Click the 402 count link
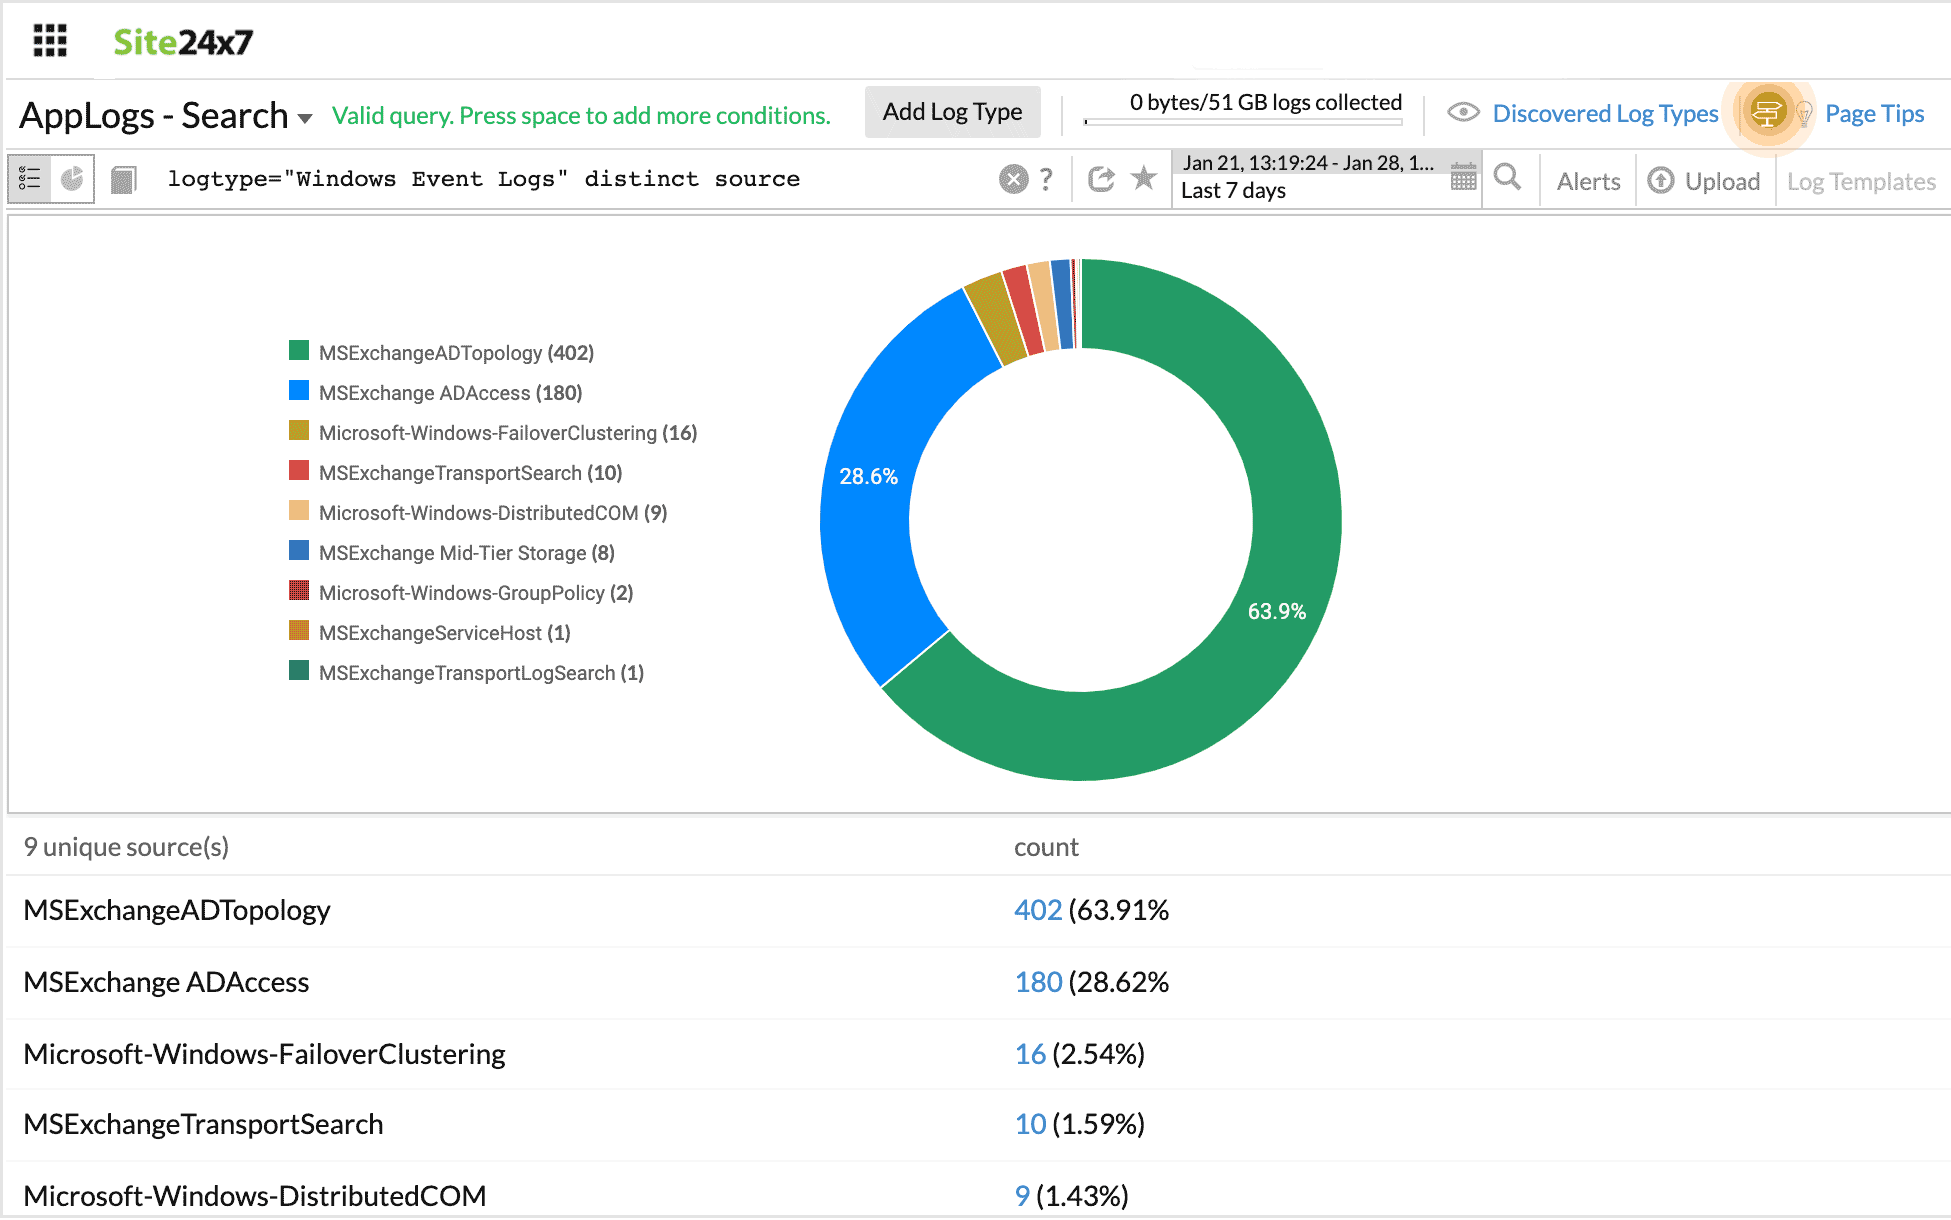The image size is (1951, 1220). [1038, 910]
